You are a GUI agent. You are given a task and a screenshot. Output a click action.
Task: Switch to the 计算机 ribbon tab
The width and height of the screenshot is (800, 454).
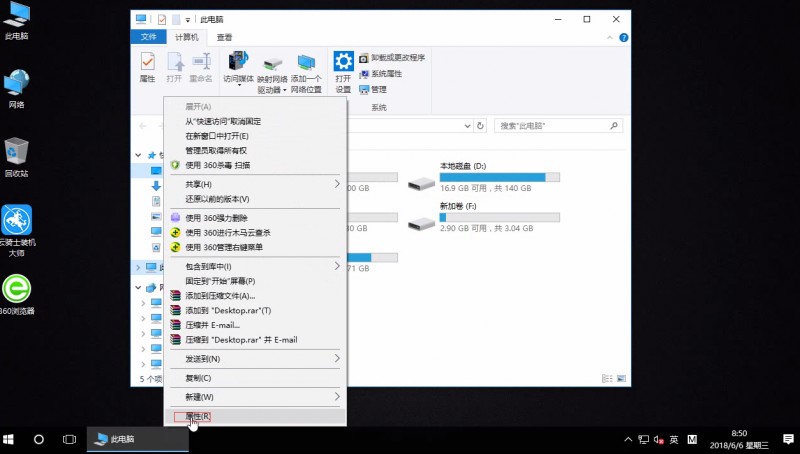pyautogui.click(x=187, y=37)
